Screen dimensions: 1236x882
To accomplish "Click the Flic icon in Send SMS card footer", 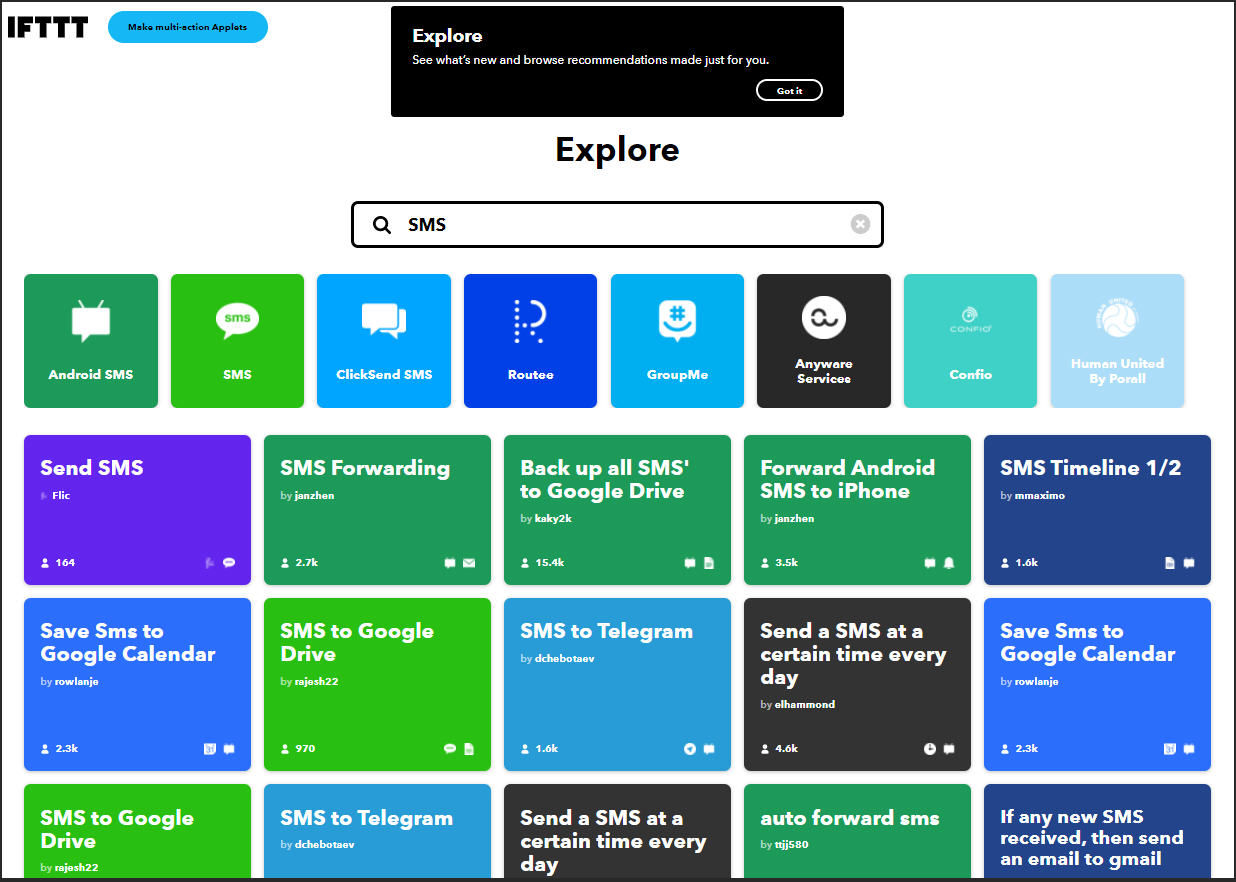I will click(210, 563).
